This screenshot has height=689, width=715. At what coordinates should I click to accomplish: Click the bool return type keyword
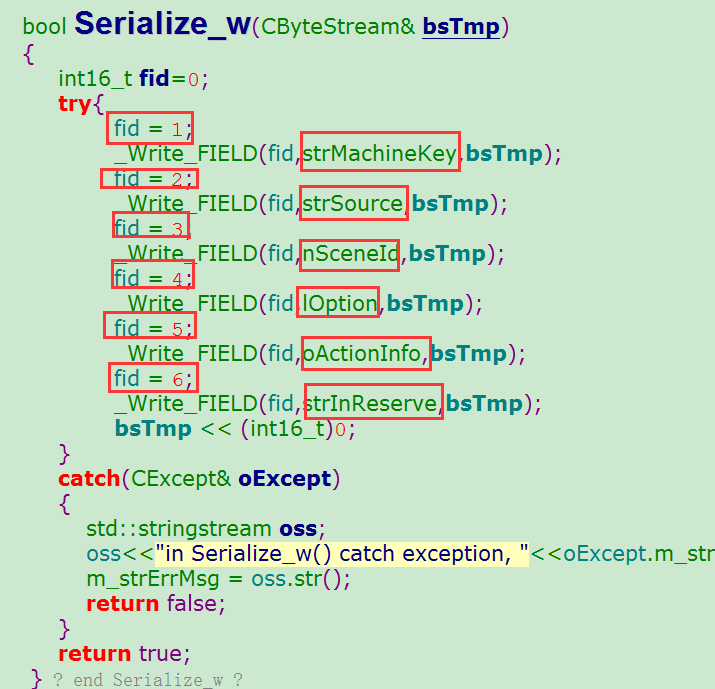pyautogui.click(x=45, y=26)
